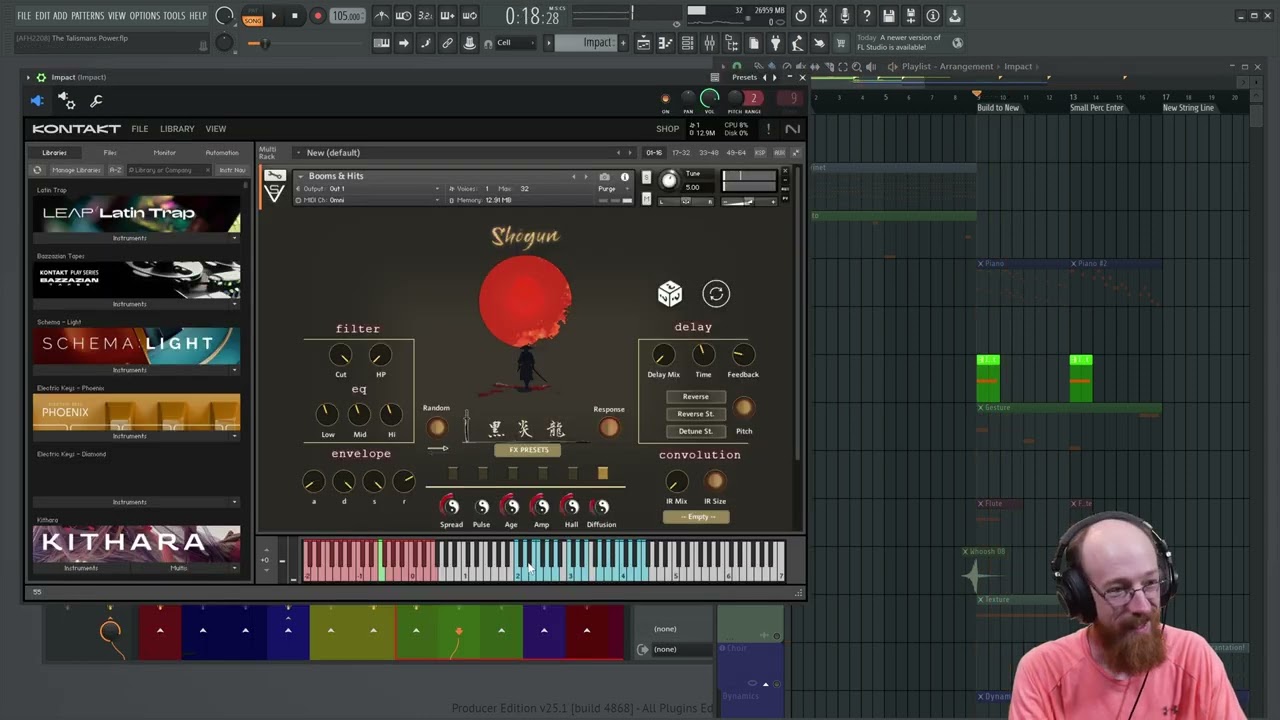1280x720 pixels.
Task: Toggle the Reverse delay button
Action: pos(695,396)
